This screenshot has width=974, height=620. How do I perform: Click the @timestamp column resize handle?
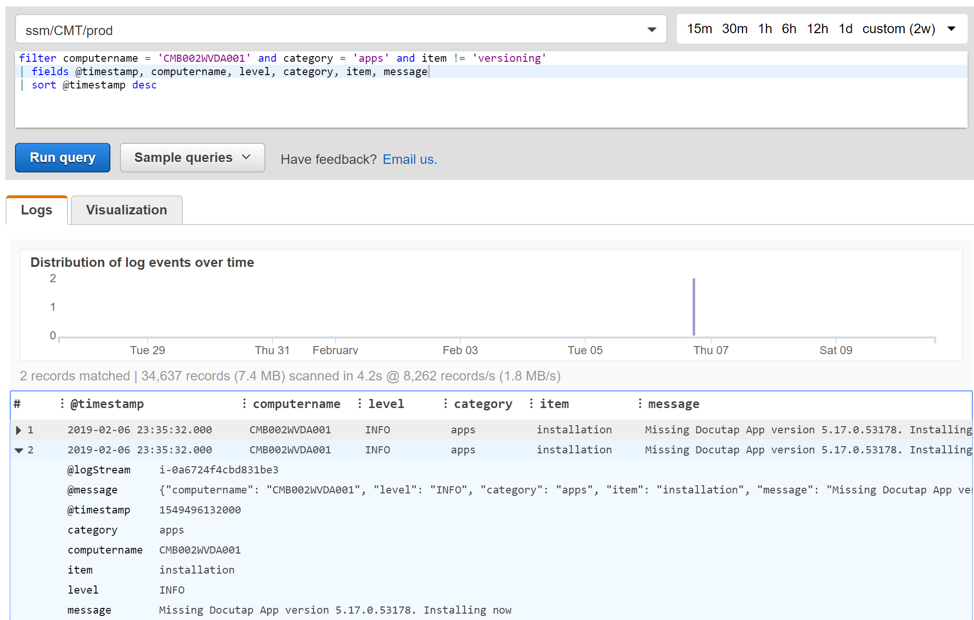pyautogui.click(x=62, y=404)
